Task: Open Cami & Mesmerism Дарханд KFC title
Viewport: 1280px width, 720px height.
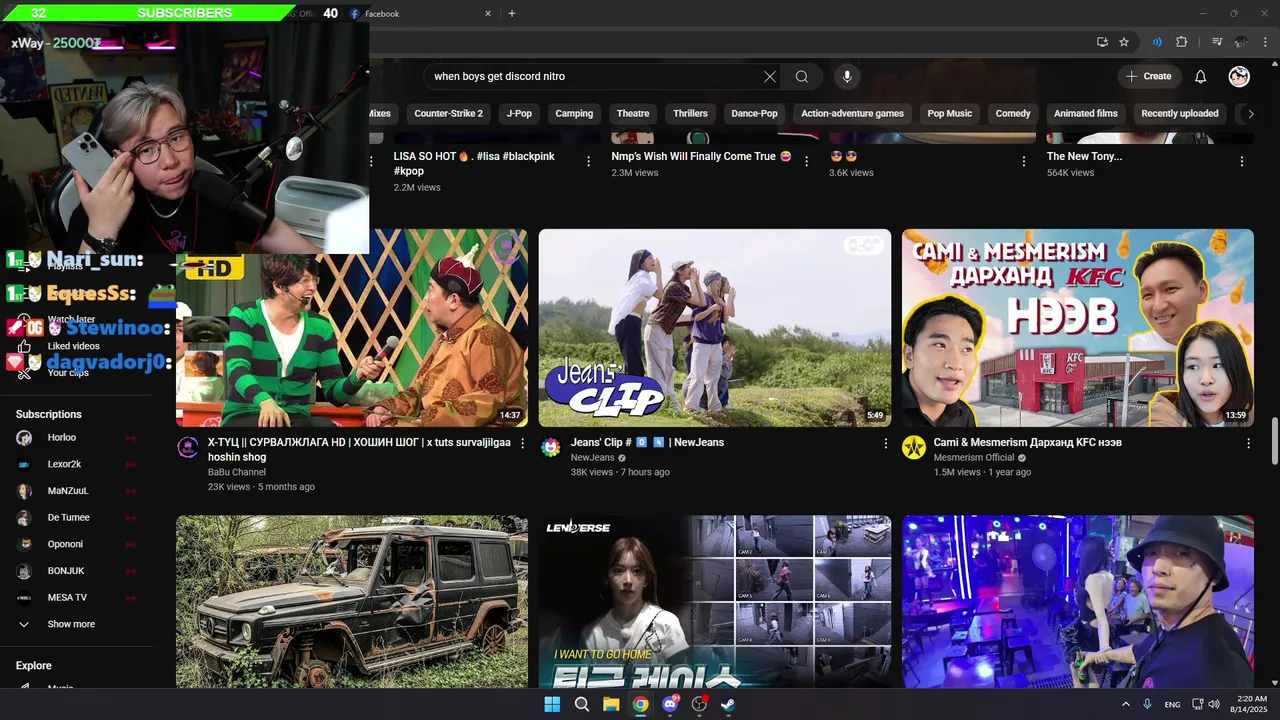Action: [1027, 442]
